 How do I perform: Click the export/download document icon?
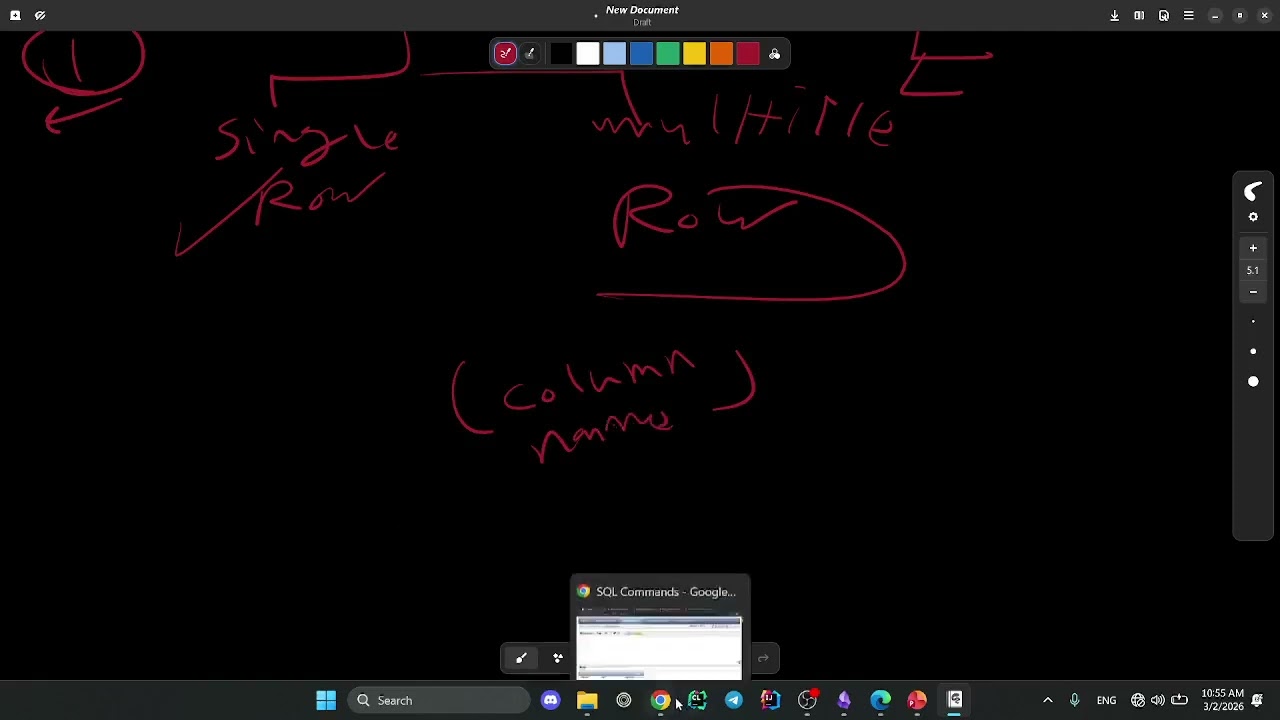(1114, 15)
